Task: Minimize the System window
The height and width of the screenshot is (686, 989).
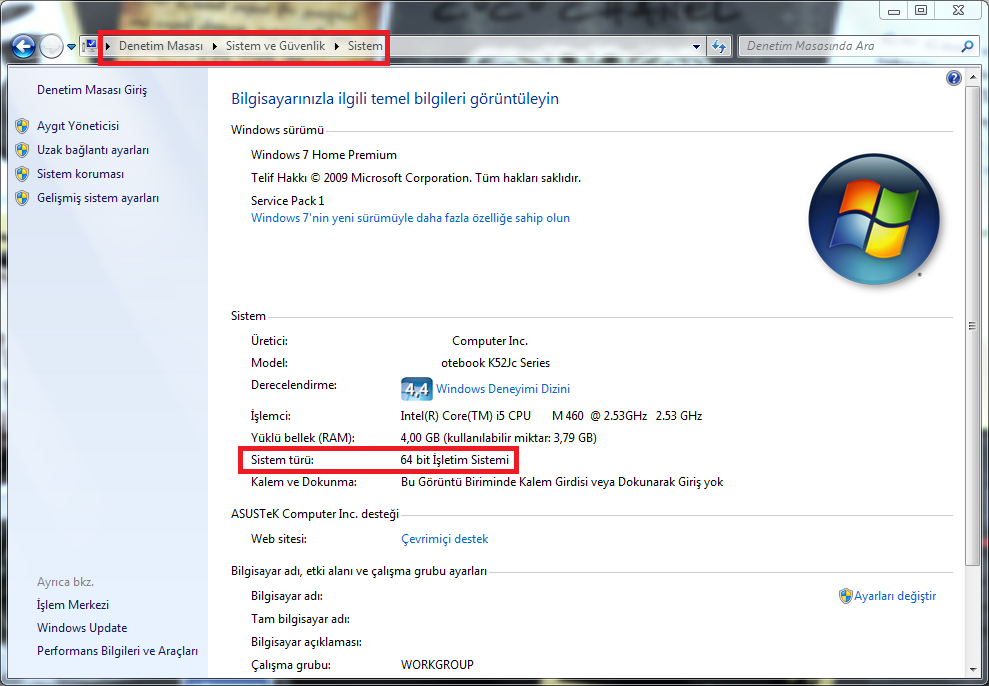Action: (894, 10)
